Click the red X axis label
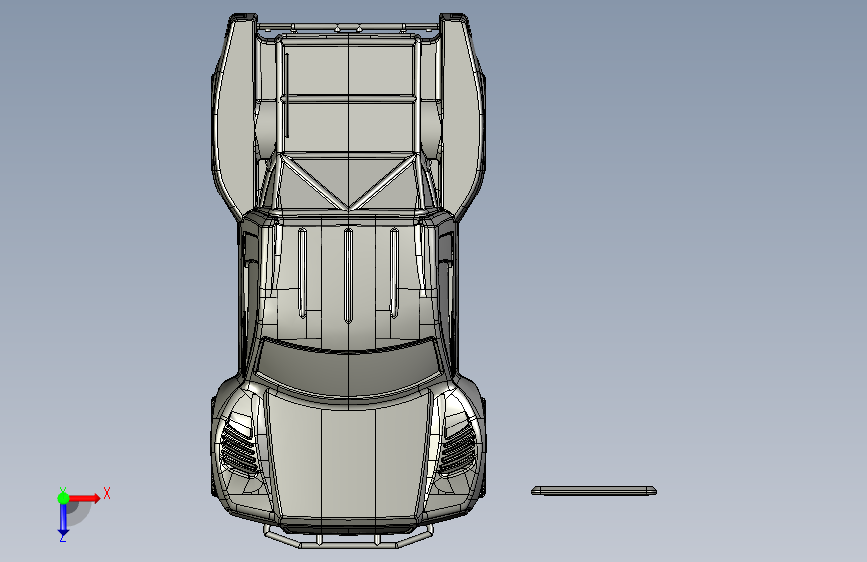The height and width of the screenshot is (562, 867). [x=107, y=493]
